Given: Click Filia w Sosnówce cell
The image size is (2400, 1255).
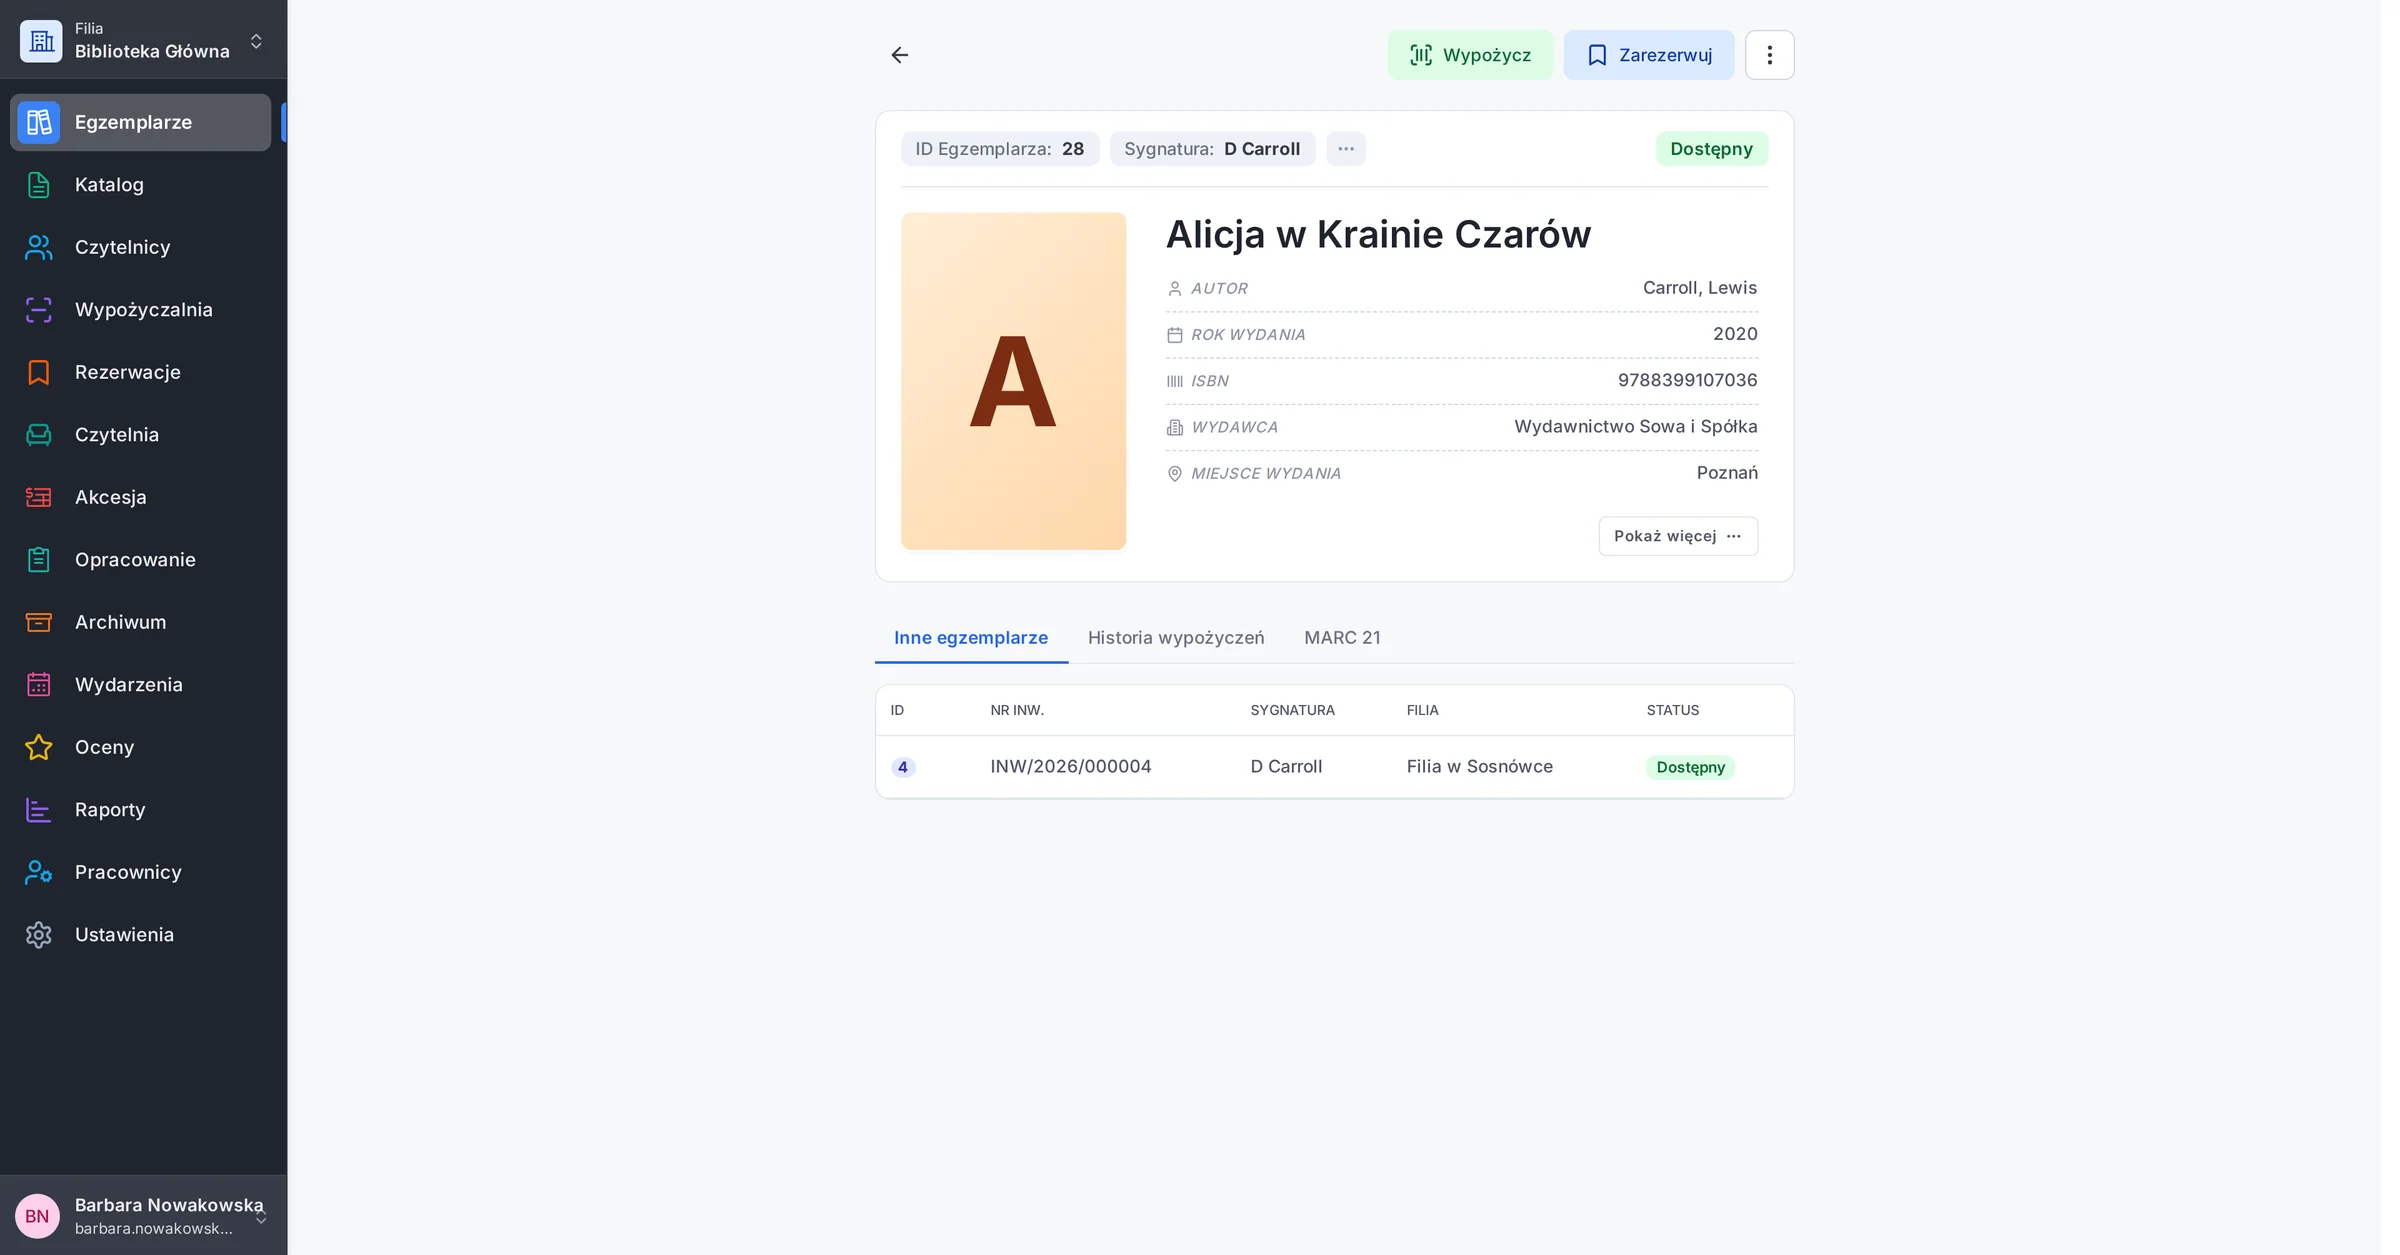Looking at the screenshot, I should [1479, 767].
